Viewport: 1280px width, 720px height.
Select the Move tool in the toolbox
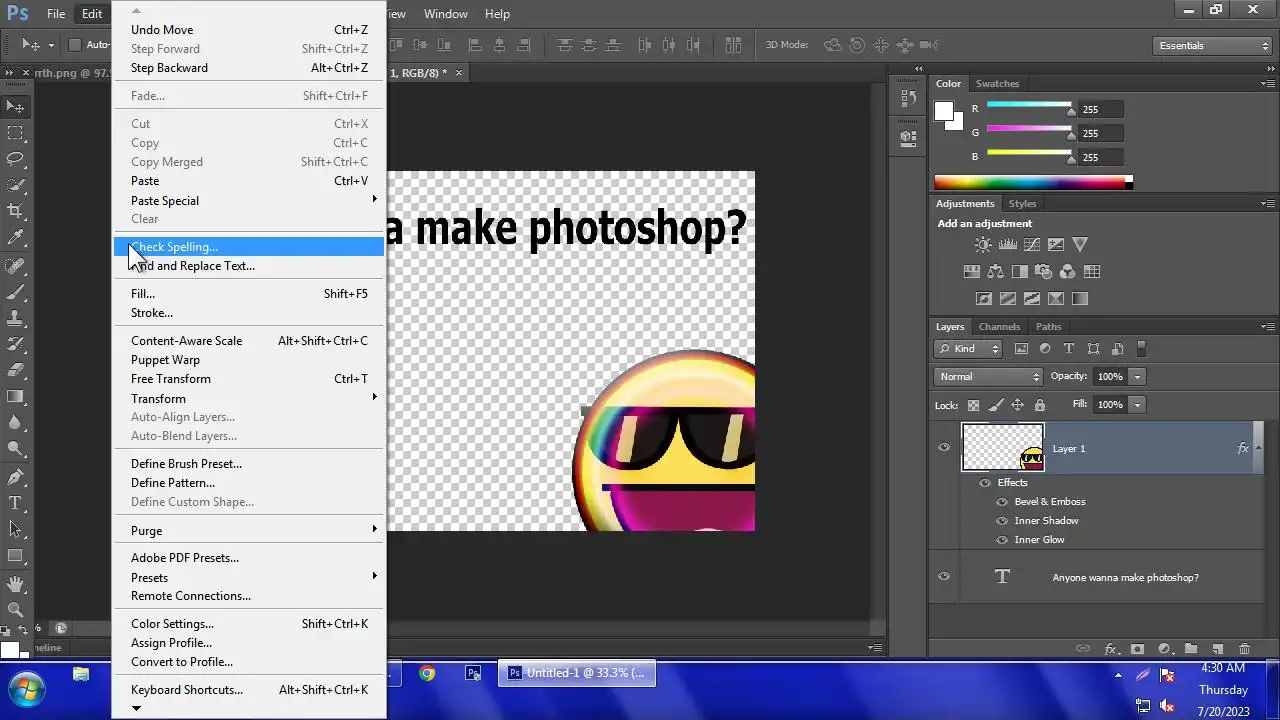(x=15, y=106)
